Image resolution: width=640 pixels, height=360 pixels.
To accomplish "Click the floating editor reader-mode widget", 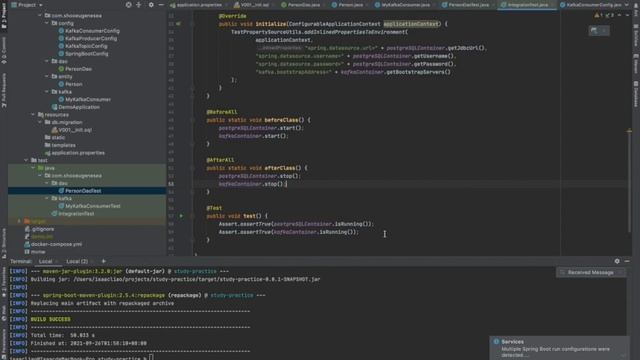I will [x=599, y=31].
